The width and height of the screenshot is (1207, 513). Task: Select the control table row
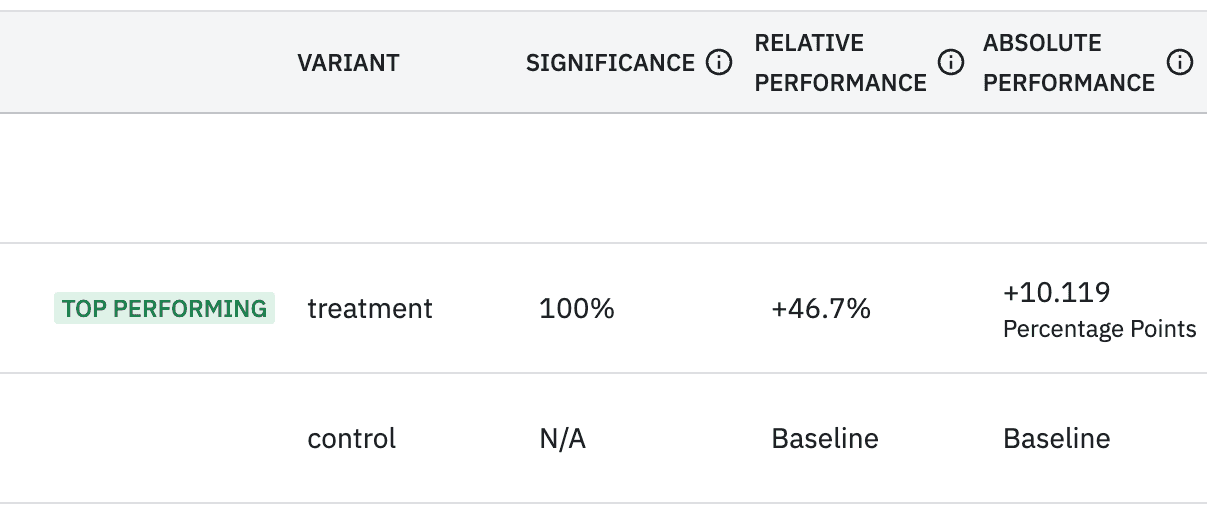coord(603,438)
